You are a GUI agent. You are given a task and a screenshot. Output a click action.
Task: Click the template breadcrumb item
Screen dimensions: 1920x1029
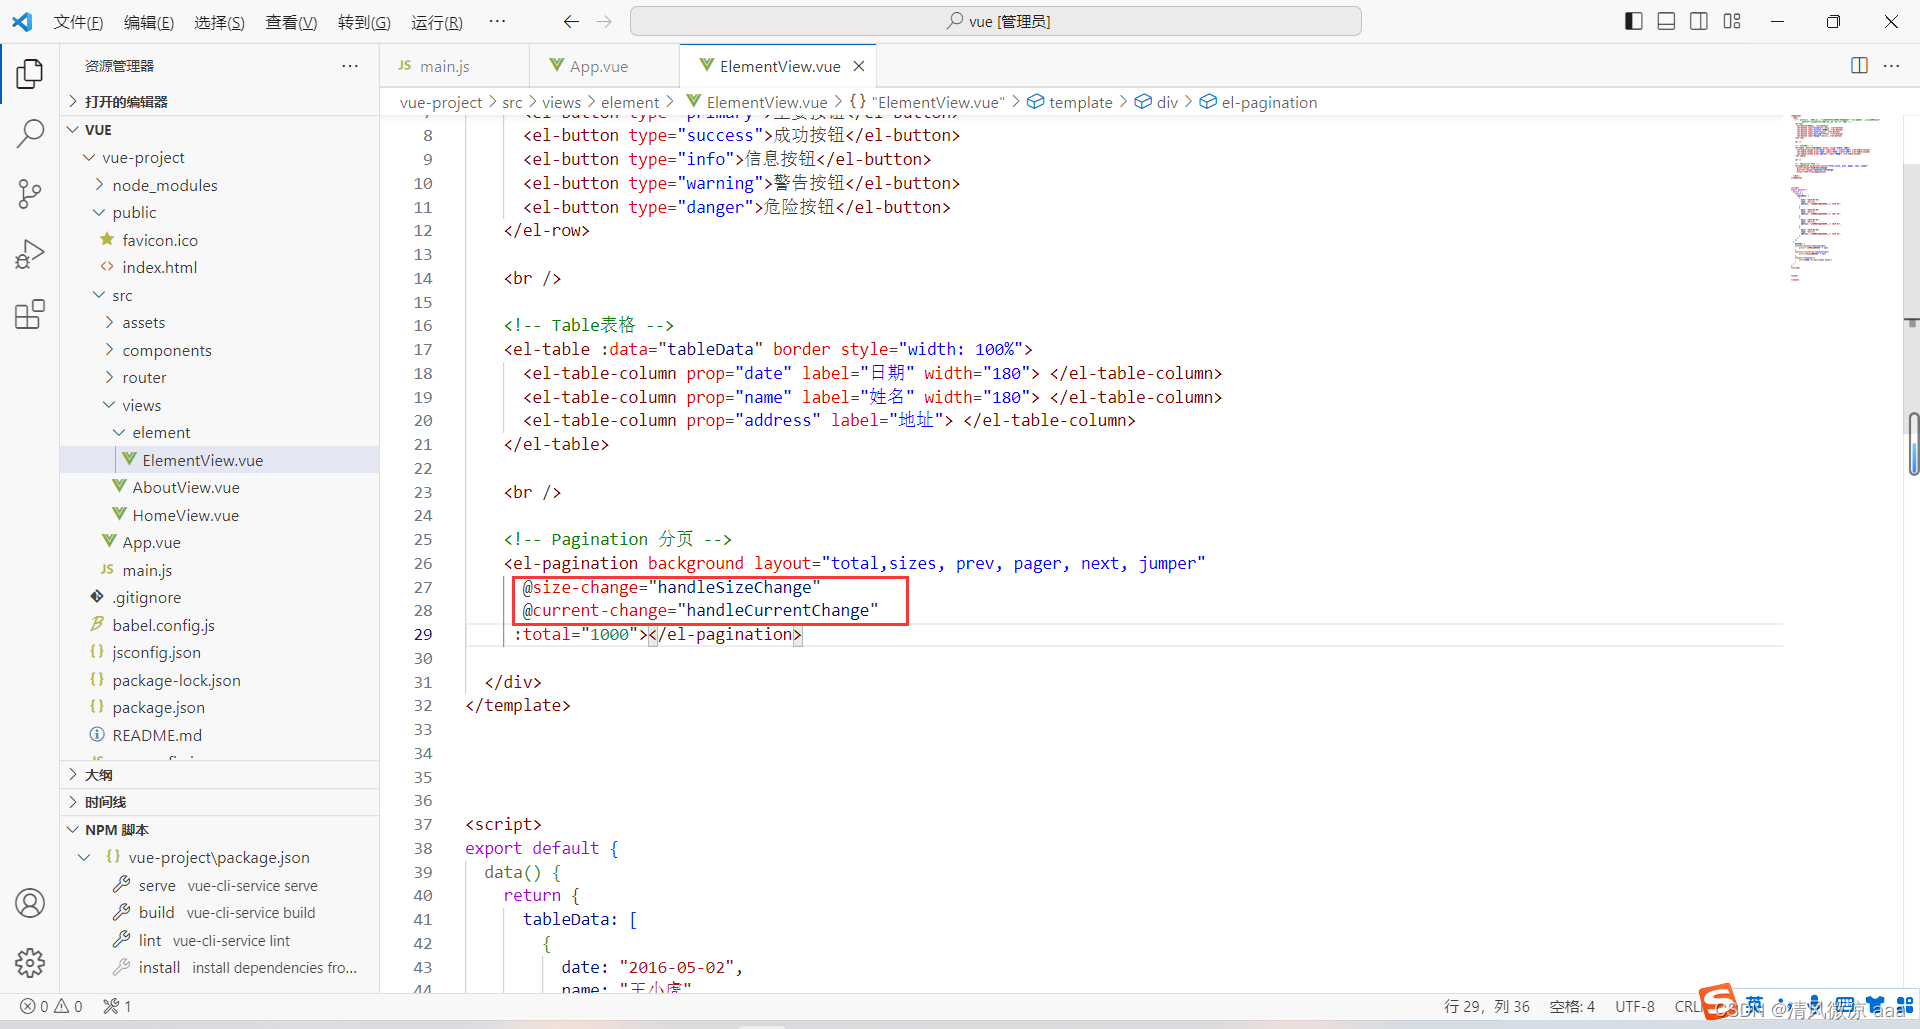coord(1070,102)
